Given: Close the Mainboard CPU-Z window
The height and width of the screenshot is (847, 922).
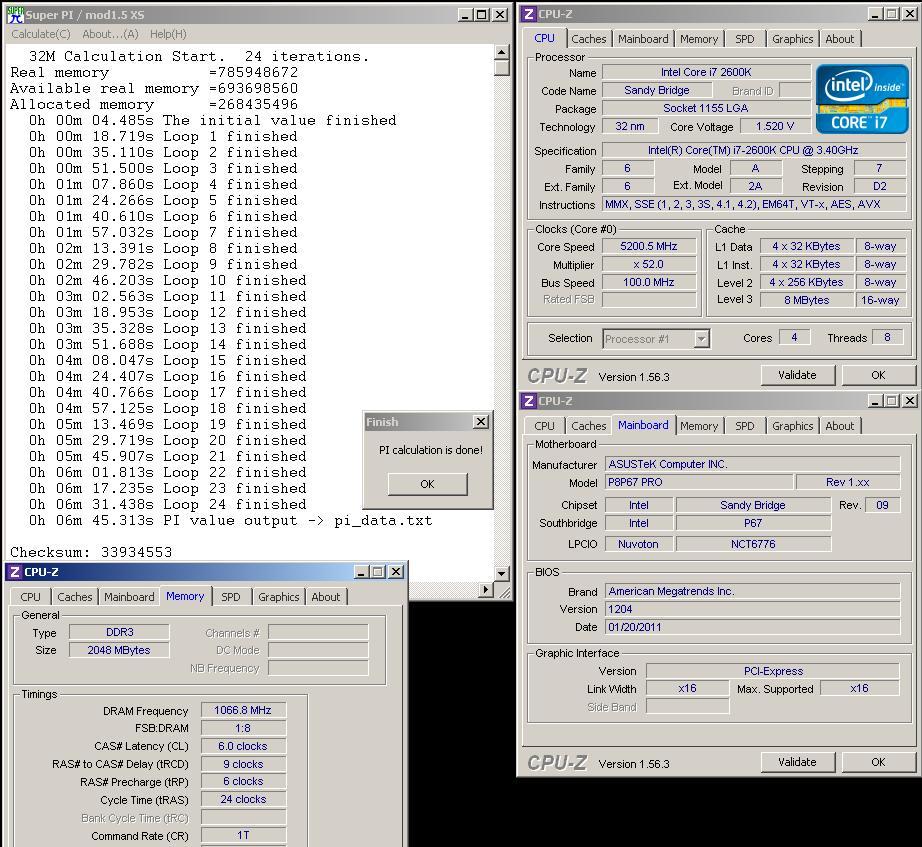Looking at the screenshot, I should click(x=910, y=401).
